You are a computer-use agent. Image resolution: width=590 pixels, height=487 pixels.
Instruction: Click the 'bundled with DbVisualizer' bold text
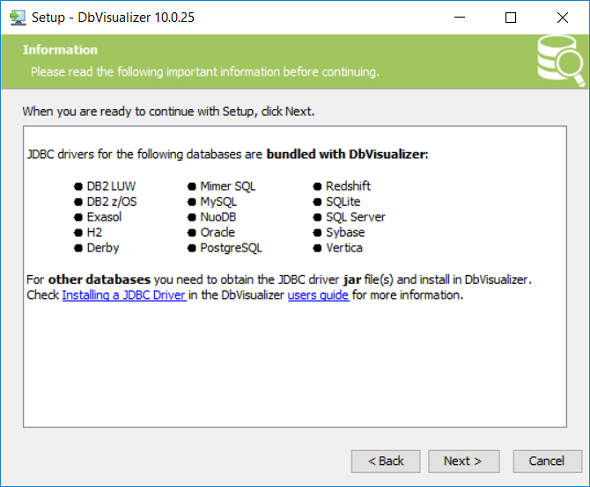click(x=347, y=154)
